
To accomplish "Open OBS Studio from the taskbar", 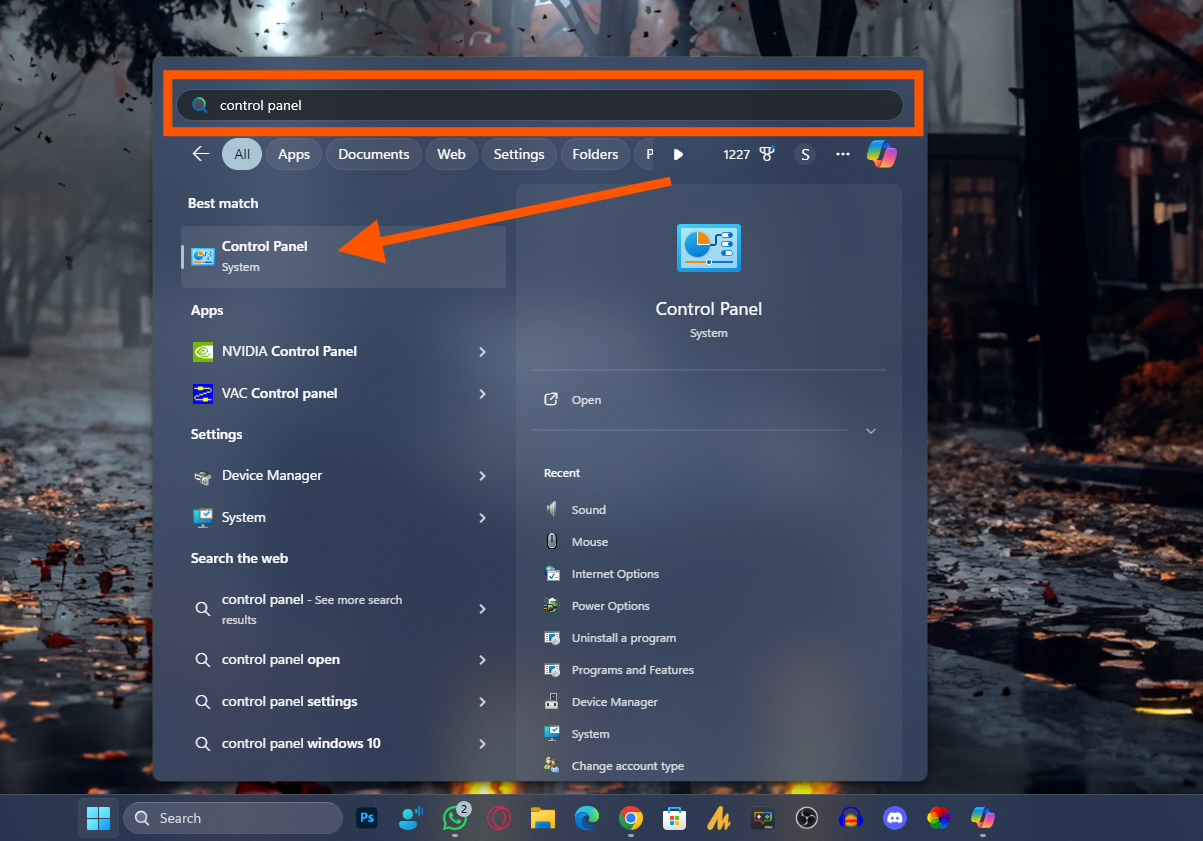I will [x=807, y=818].
